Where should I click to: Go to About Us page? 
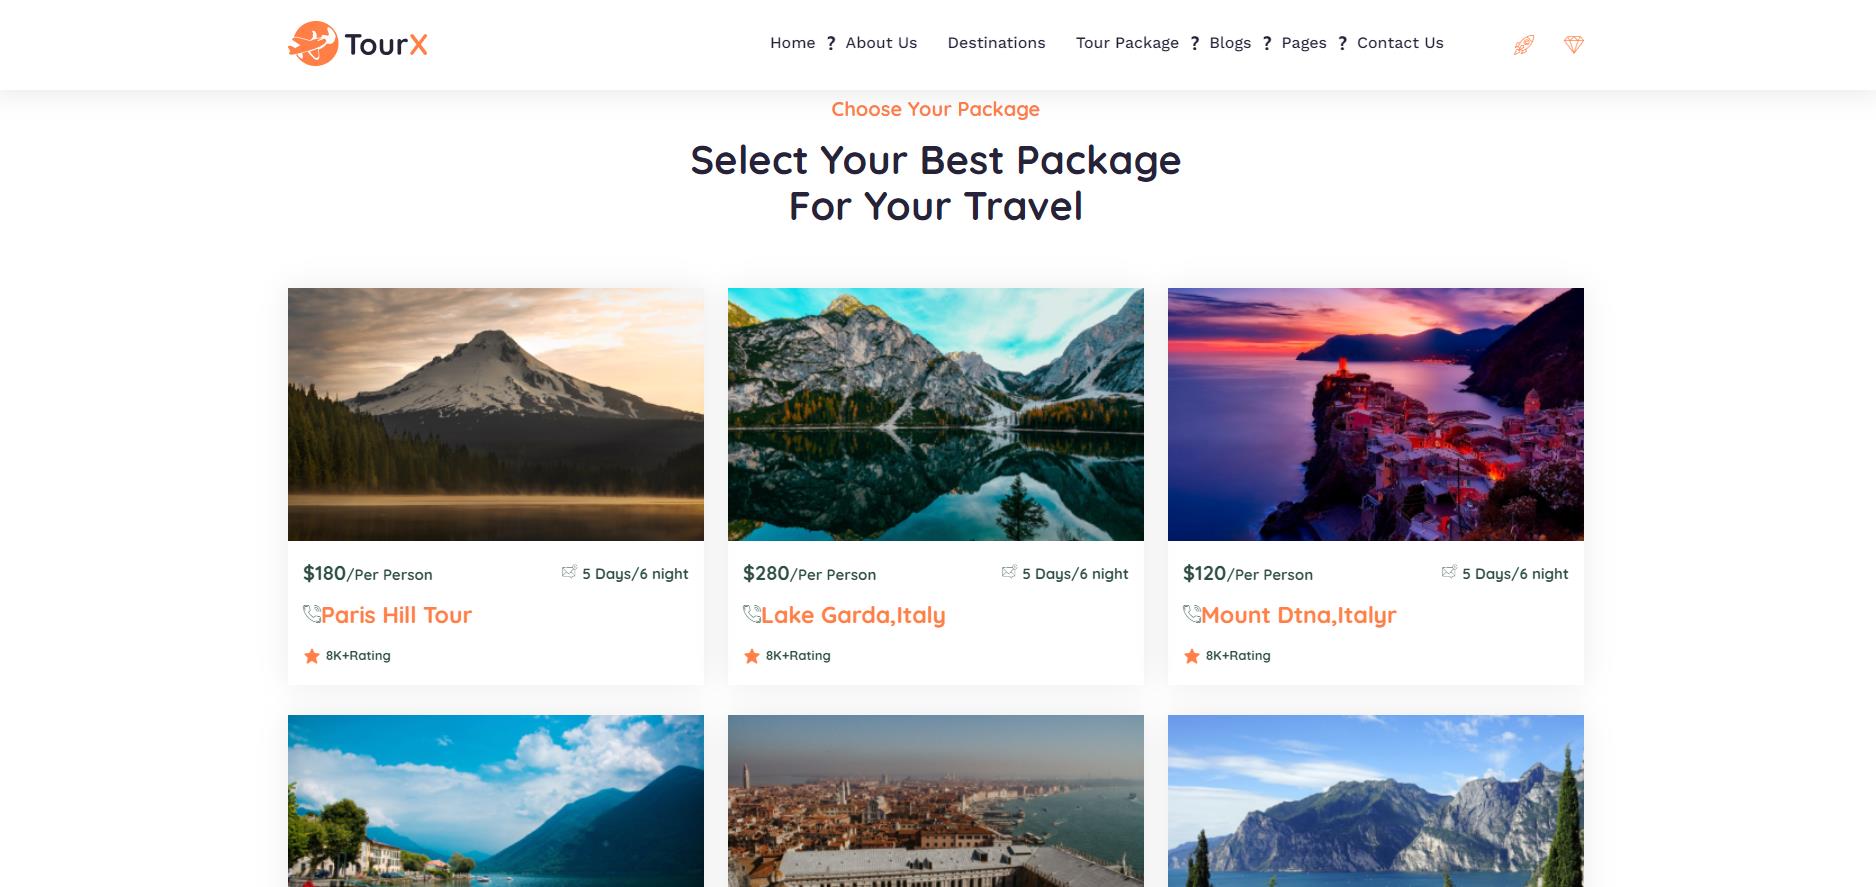[881, 43]
